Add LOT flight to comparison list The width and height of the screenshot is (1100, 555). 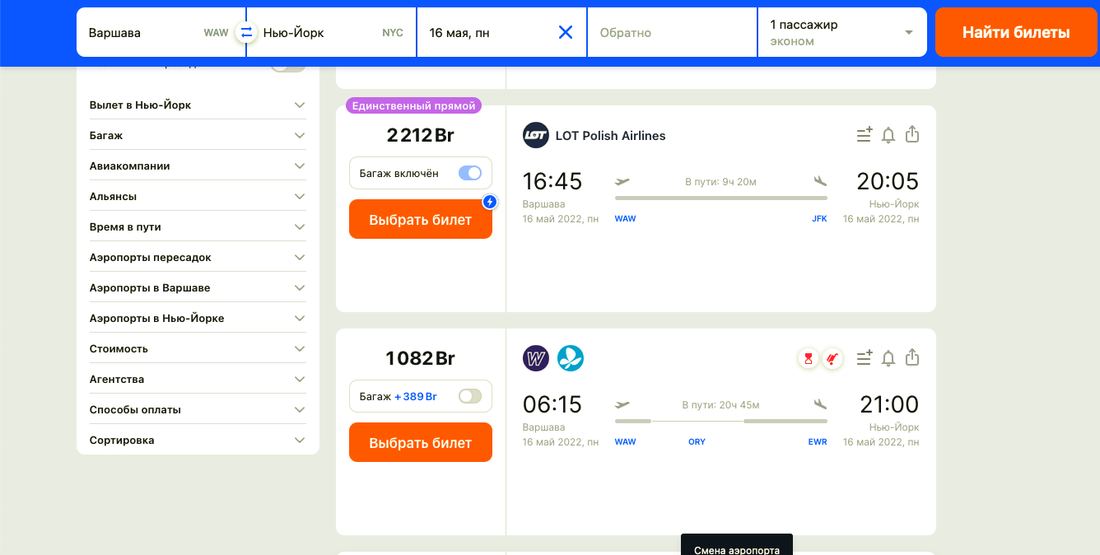click(x=864, y=135)
